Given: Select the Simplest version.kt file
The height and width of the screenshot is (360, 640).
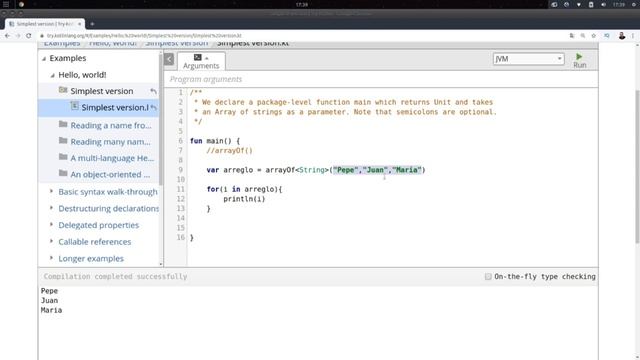Looking at the screenshot, I should (115, 107).
